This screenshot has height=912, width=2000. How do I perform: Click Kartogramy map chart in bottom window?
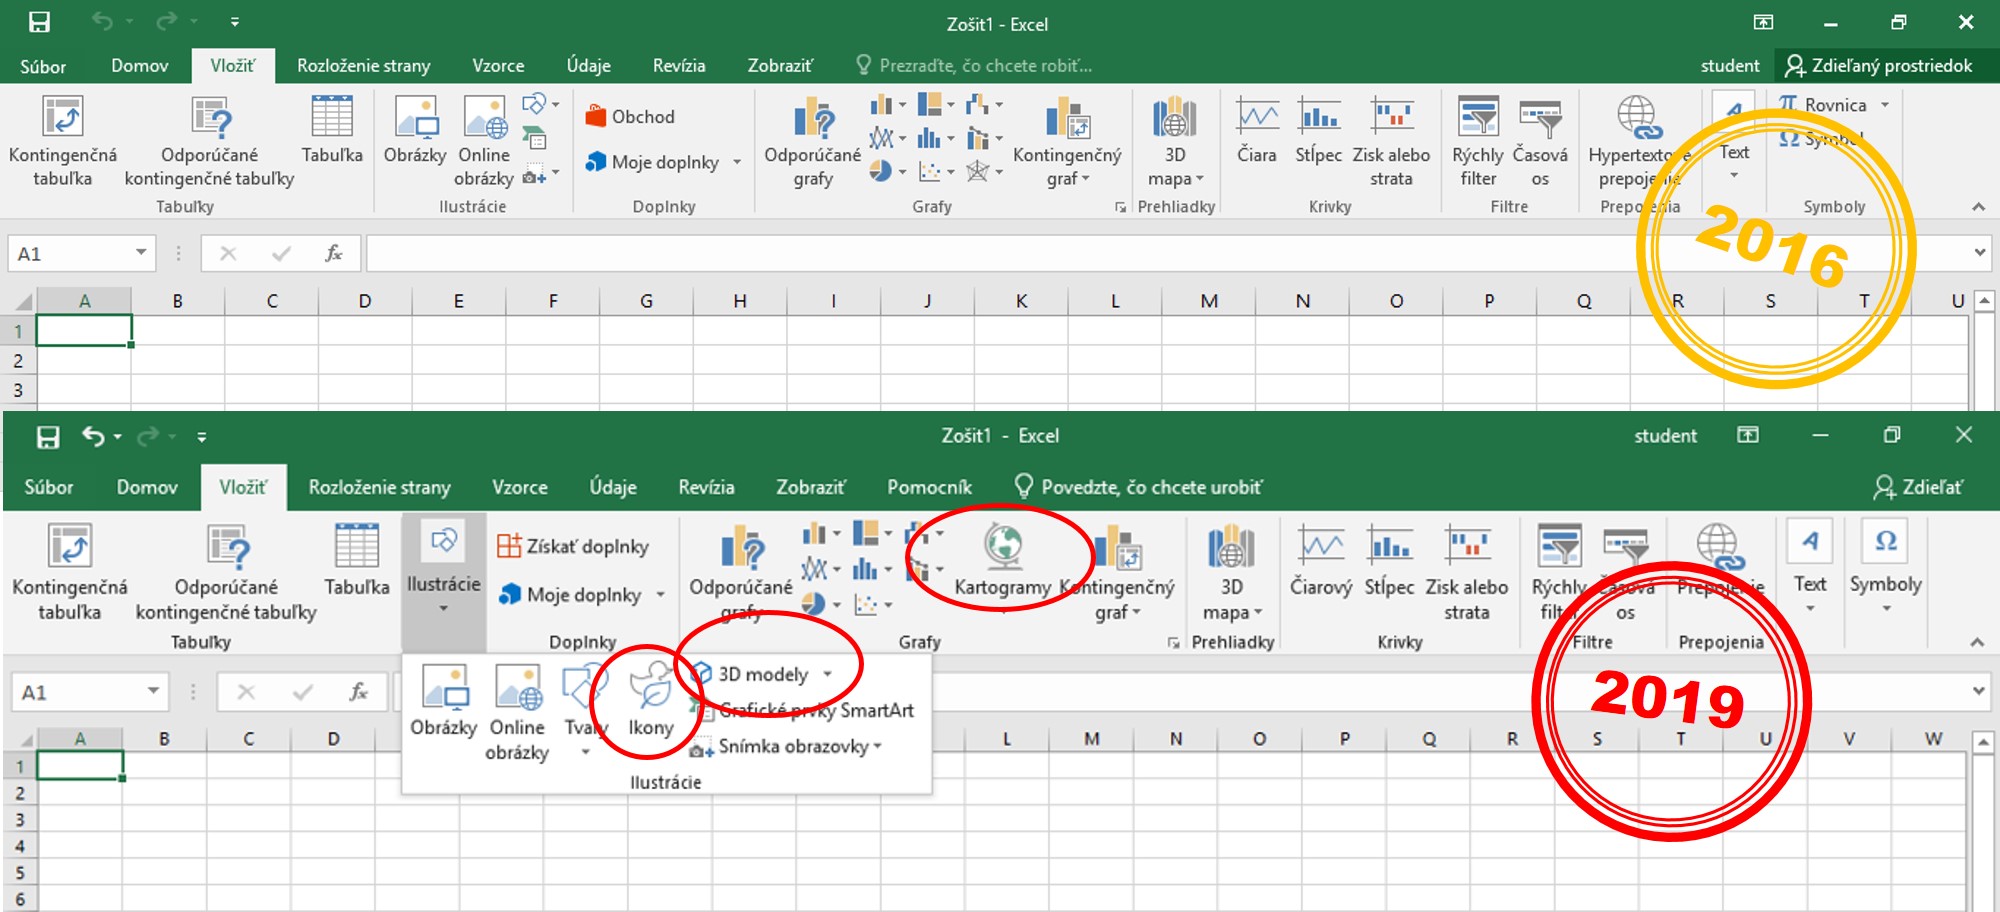click(1003, 562)
